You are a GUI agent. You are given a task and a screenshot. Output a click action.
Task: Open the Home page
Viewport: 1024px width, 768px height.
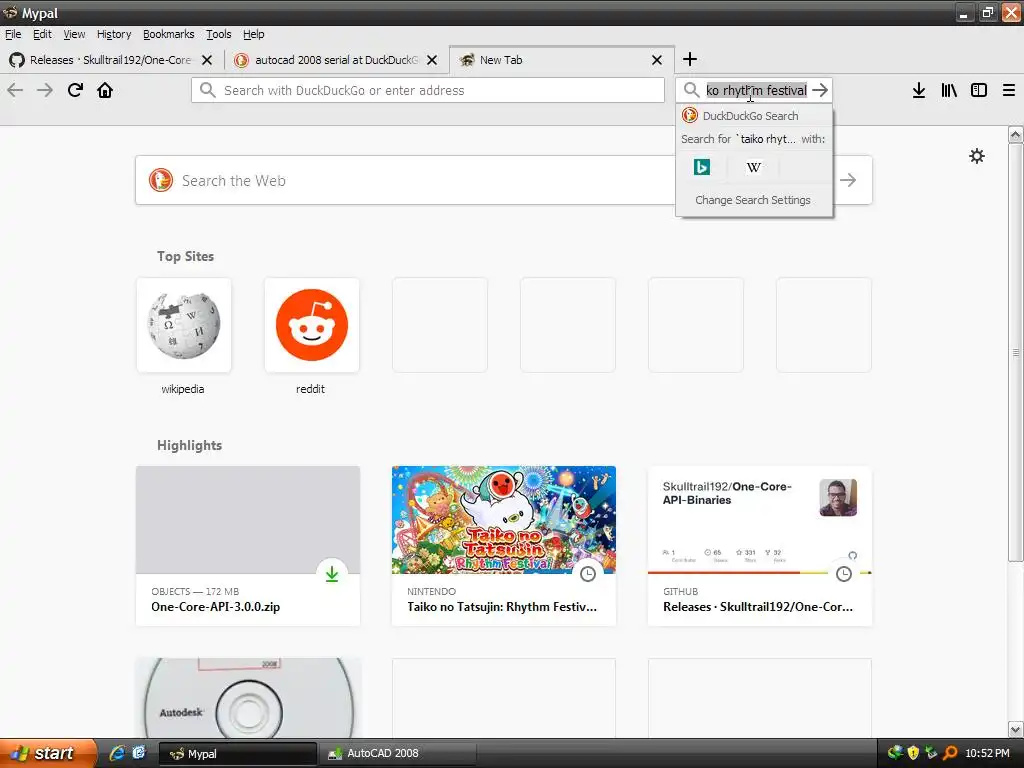tap(105, 90)
